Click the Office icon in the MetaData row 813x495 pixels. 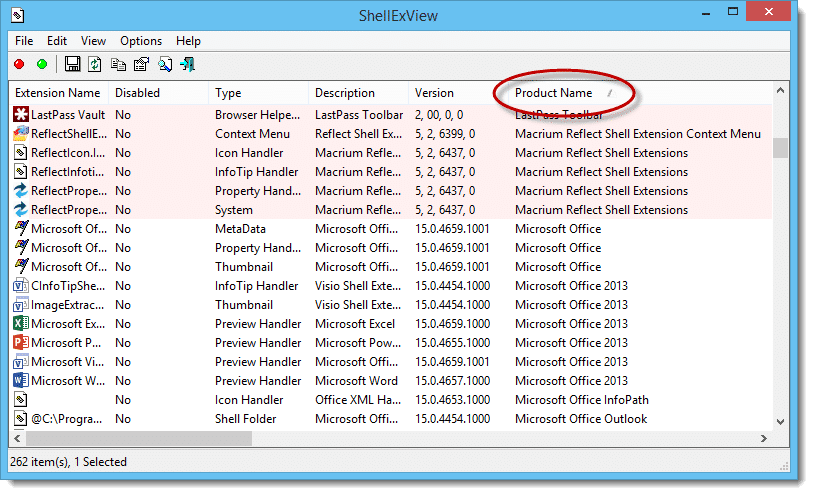point(21,229)
